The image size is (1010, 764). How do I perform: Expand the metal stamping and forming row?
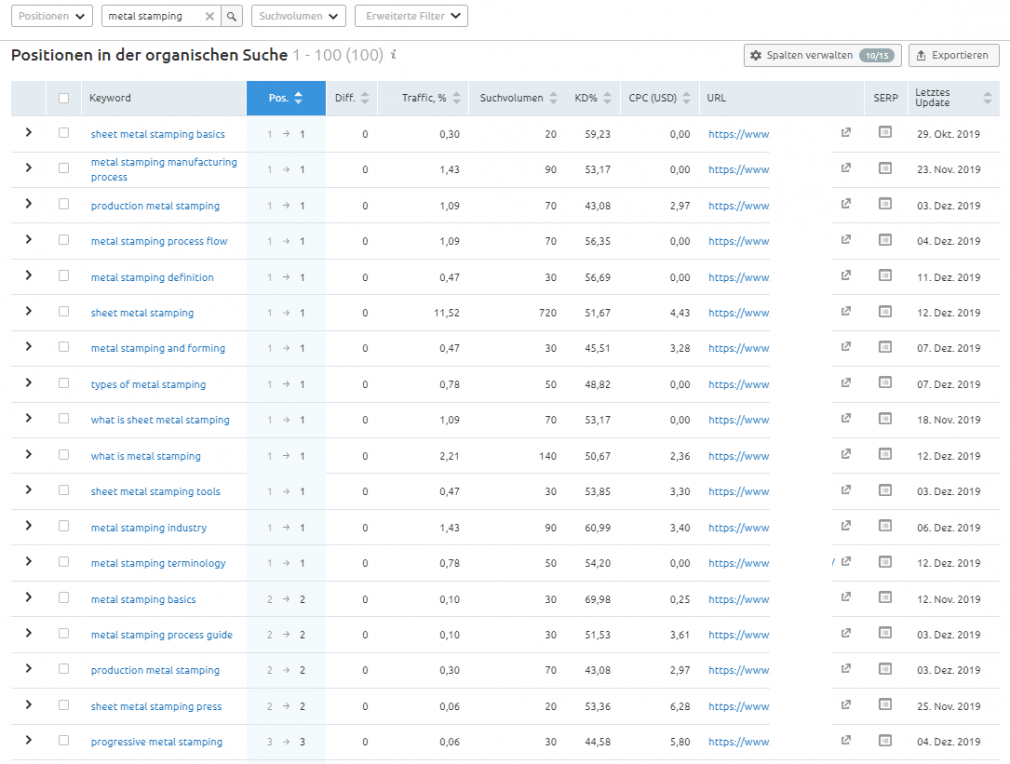(28, 347)
